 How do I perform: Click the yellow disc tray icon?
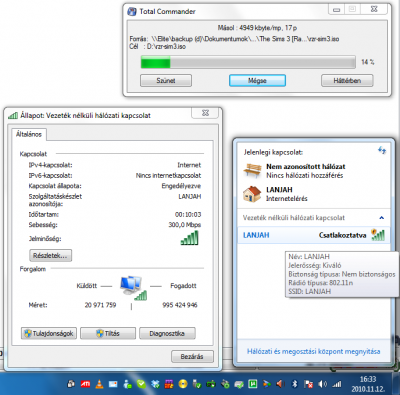(183, 384)
